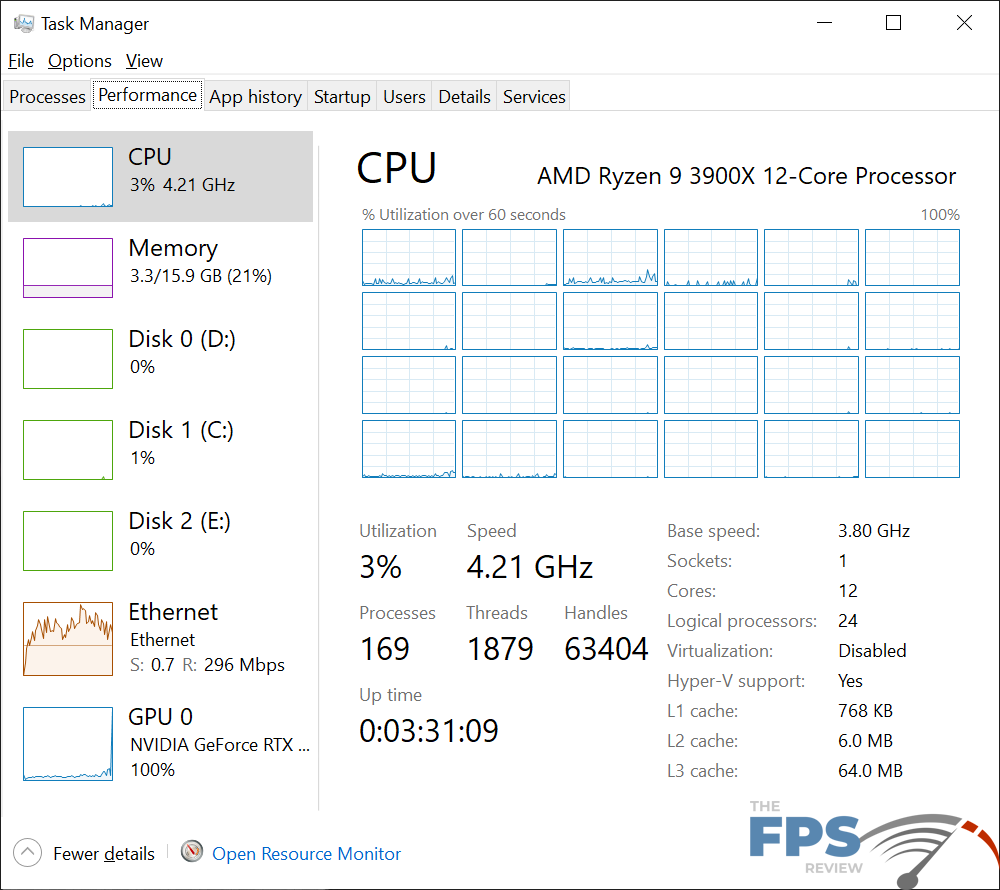Minimize the Task Manager window

point(825,23)
